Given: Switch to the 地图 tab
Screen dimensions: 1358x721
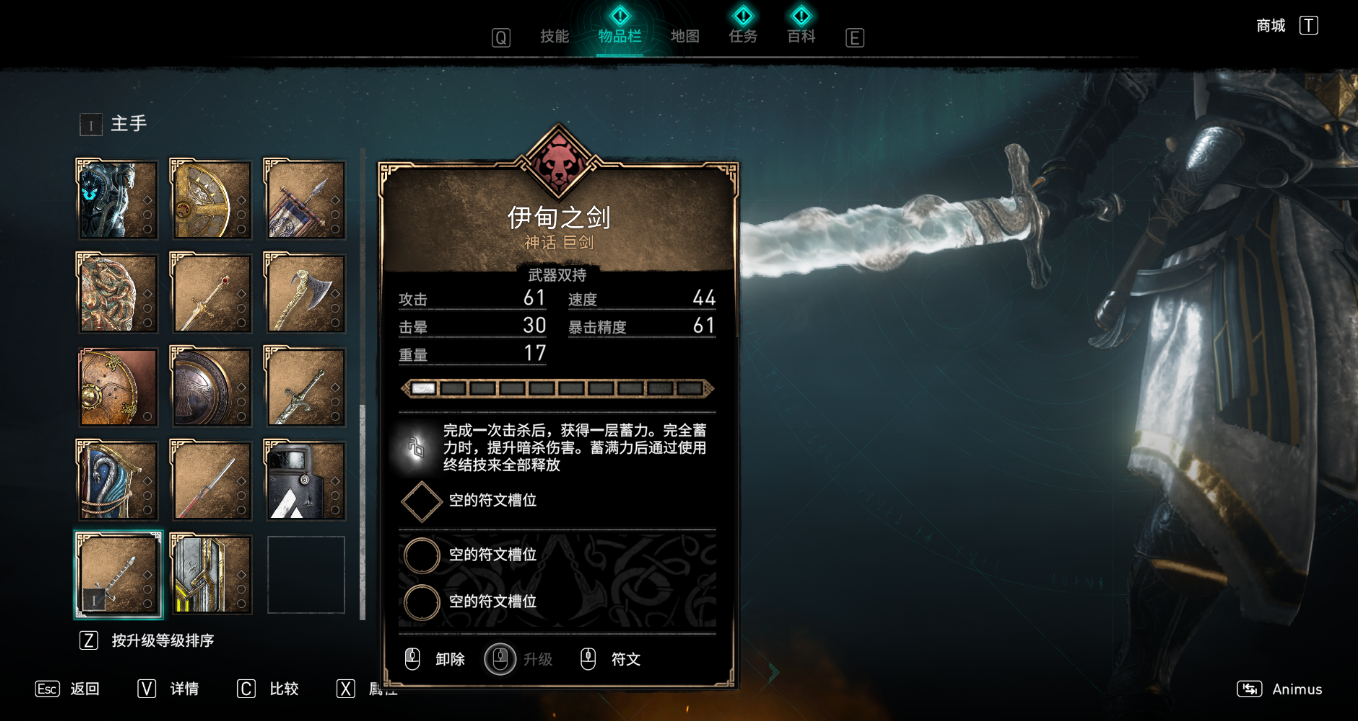Looking at the screenshot, I should click(x=685, y=37).
